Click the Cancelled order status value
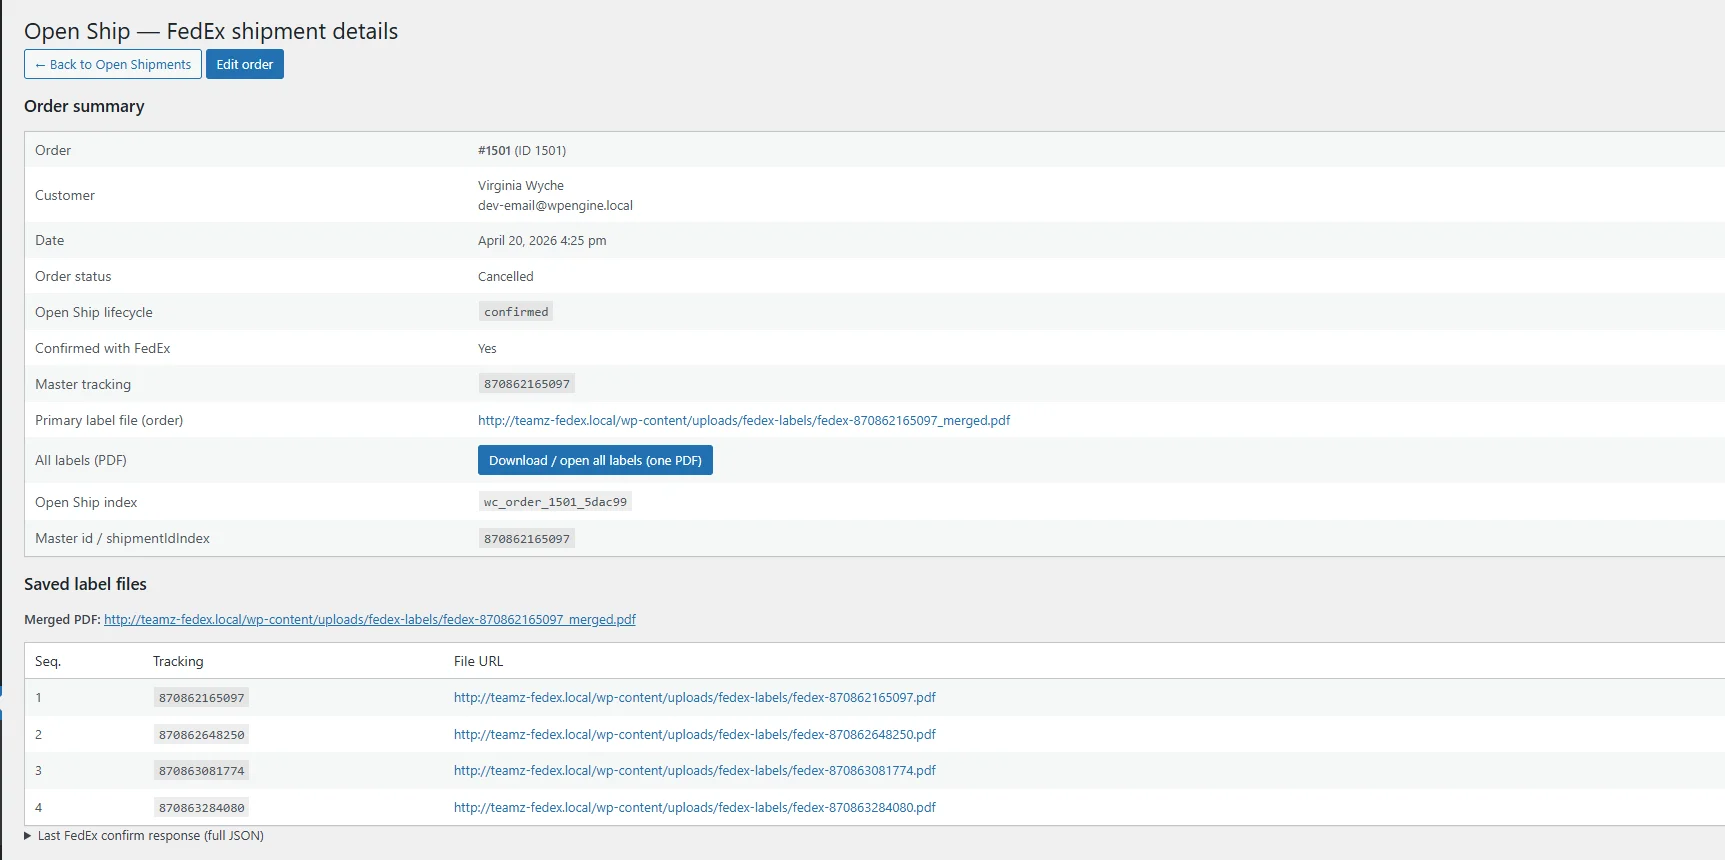1725x860 pixels. point(506,276)
